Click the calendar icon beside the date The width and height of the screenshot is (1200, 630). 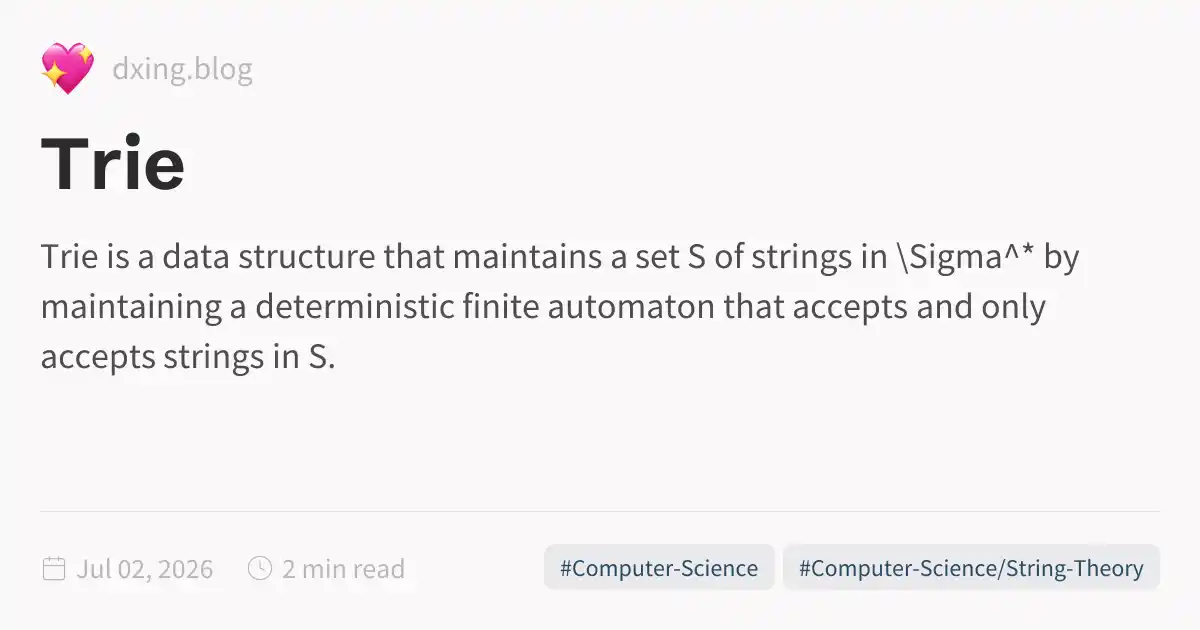[53, 569]
